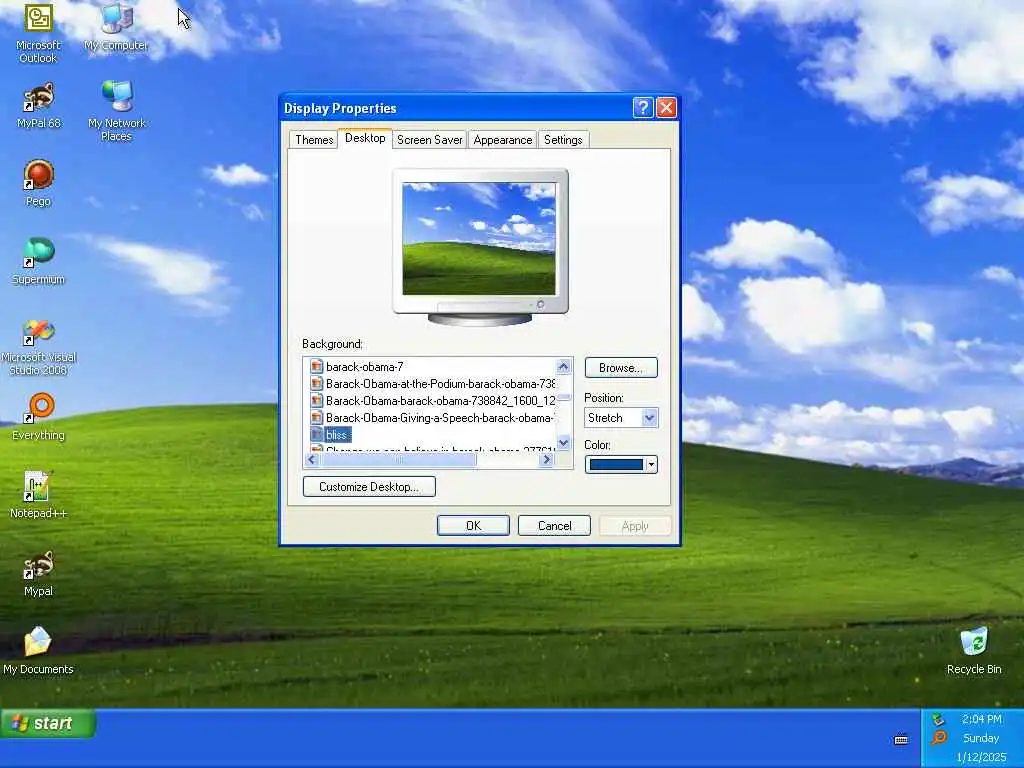Screen dimensions: 1024x768
Task: Select the Mypal desktop shortcut
Action: [38, 573]
